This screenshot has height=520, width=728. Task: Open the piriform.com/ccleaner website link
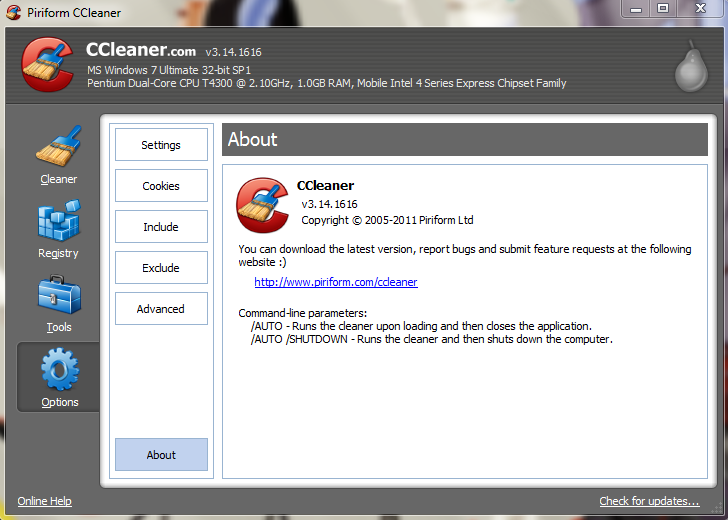tap(336, 282)
